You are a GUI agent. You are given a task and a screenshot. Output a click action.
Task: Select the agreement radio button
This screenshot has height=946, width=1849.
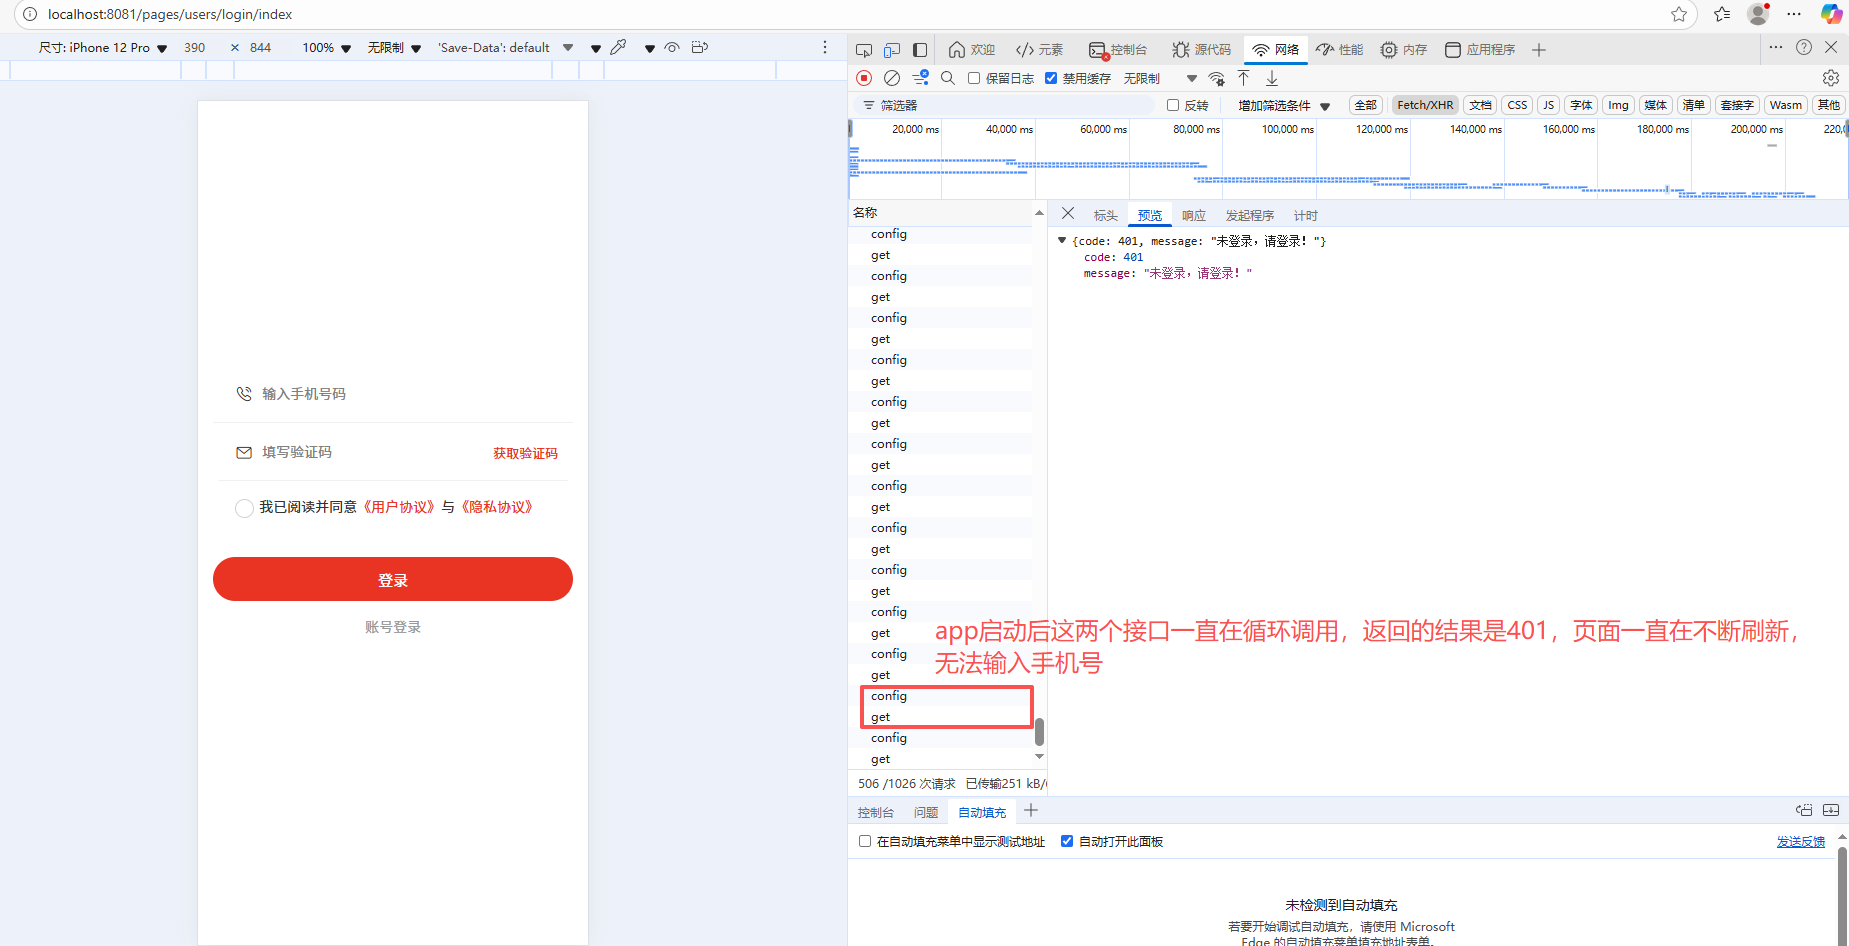click(244, 508)
